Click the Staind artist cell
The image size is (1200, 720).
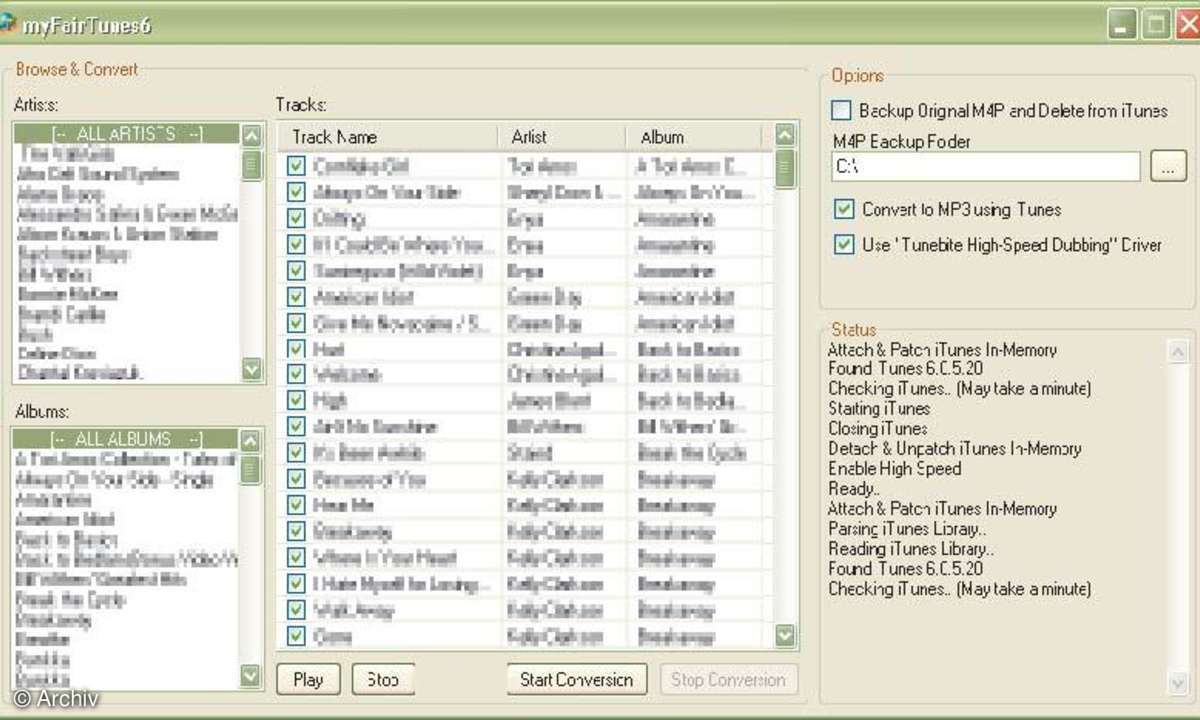click(530, 453)
